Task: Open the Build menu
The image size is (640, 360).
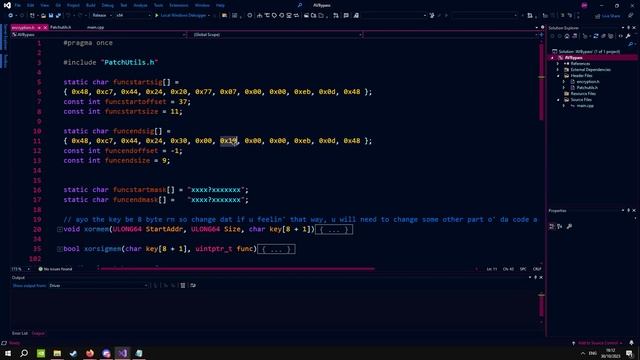Action: [91, 5]
